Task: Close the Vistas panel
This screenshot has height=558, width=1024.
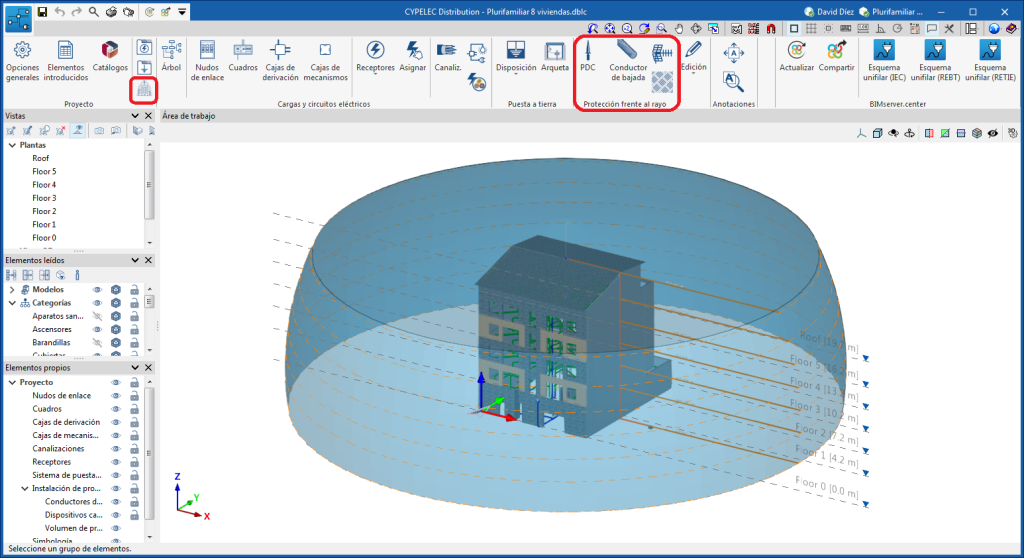Action: pyautogui.click(x=148, y=116)
